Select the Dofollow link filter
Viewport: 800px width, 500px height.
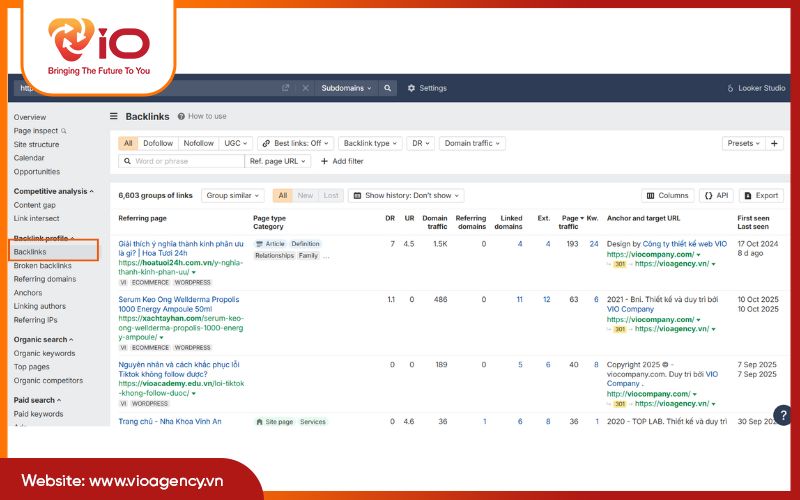tap(158, 143)
